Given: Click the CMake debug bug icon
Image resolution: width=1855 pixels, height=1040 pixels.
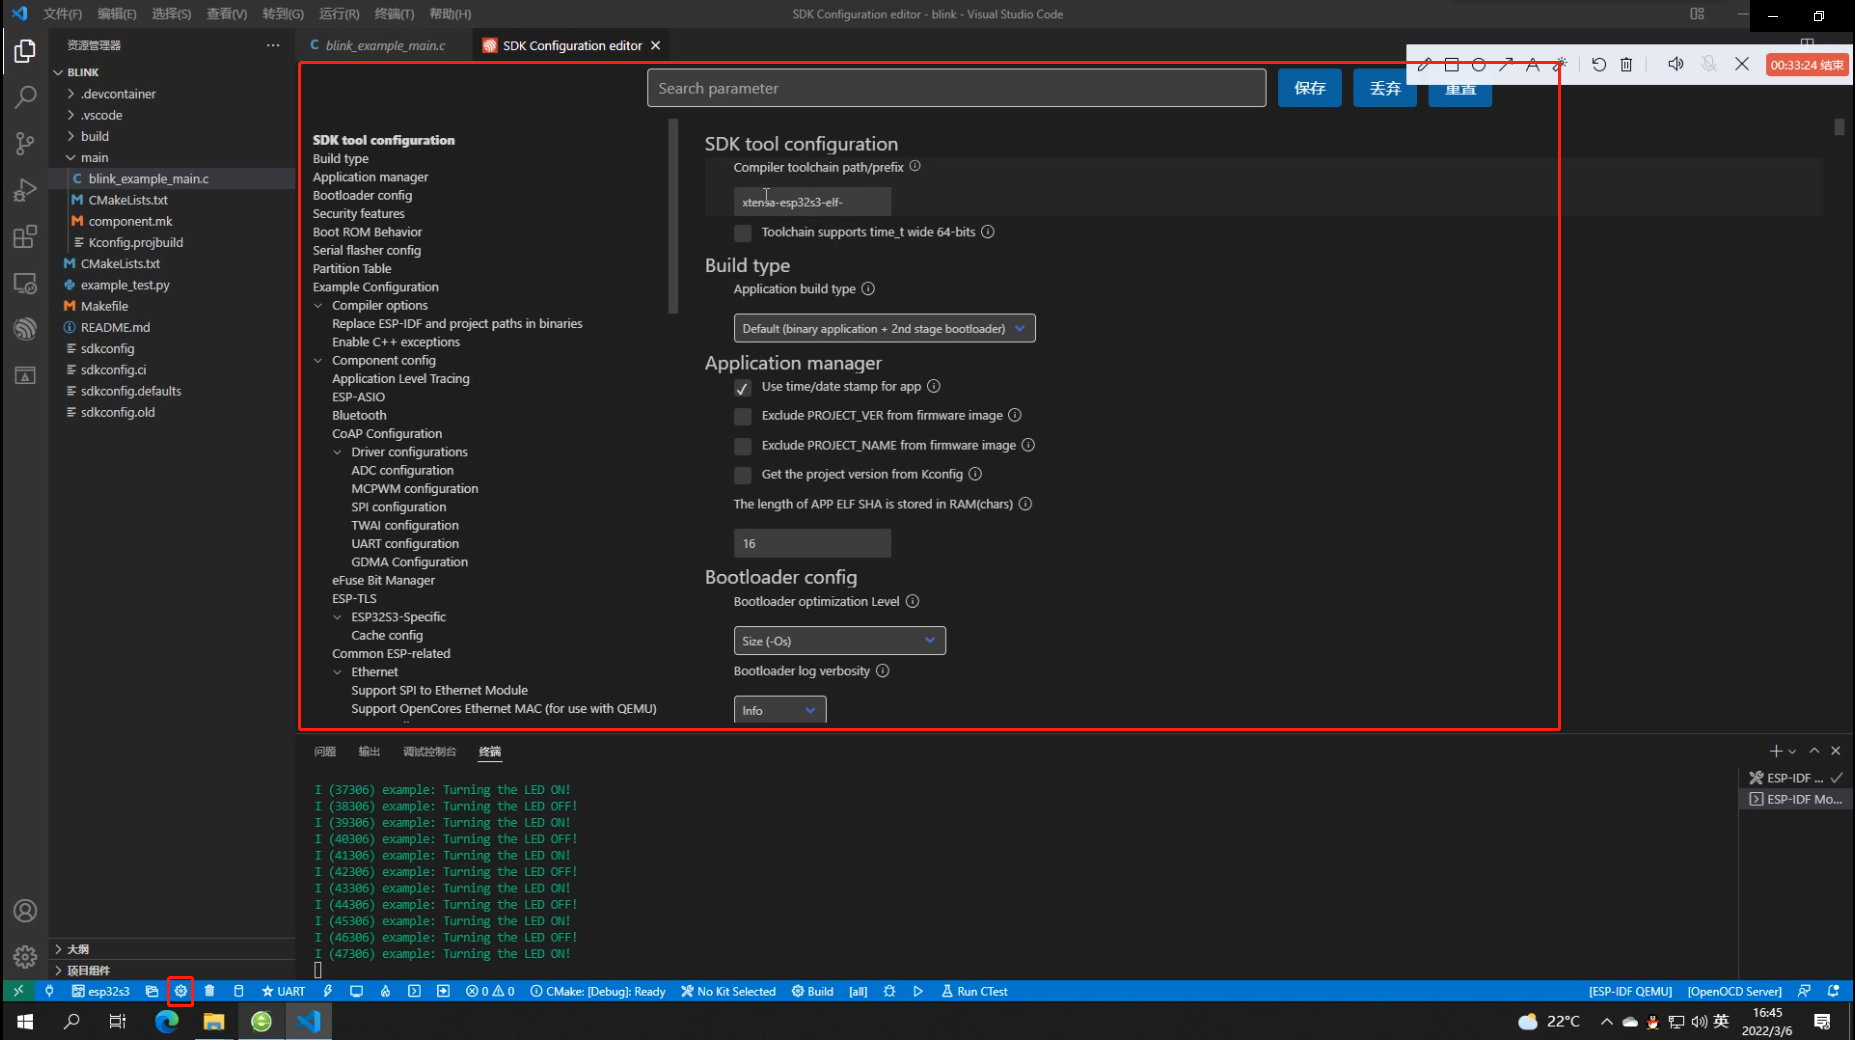Looking at the screenshot, I should click(x=889, y=991).
